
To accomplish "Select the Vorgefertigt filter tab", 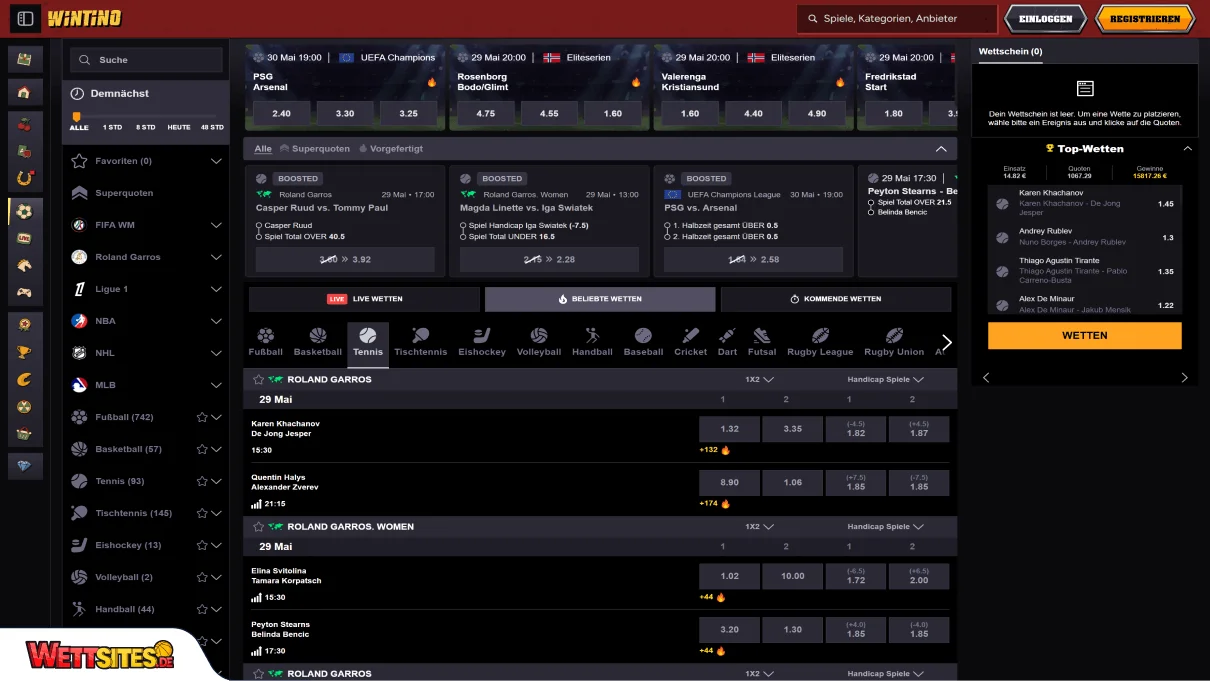I will (390, 149).
